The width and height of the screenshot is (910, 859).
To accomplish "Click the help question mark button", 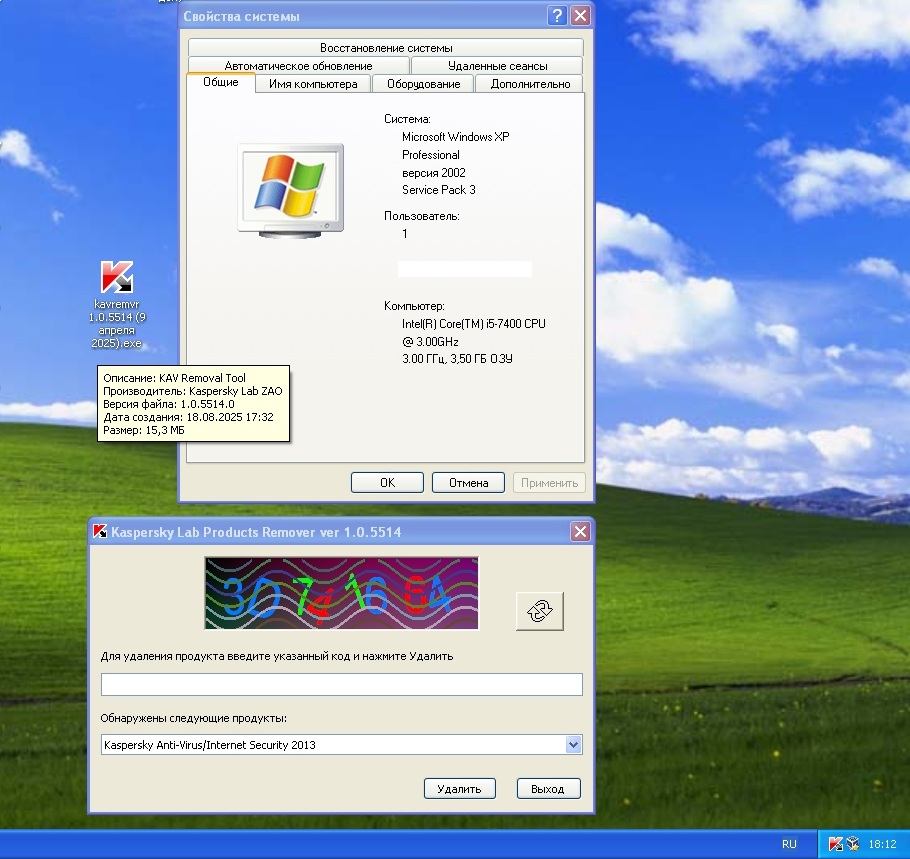I will (x=558, y=16).
